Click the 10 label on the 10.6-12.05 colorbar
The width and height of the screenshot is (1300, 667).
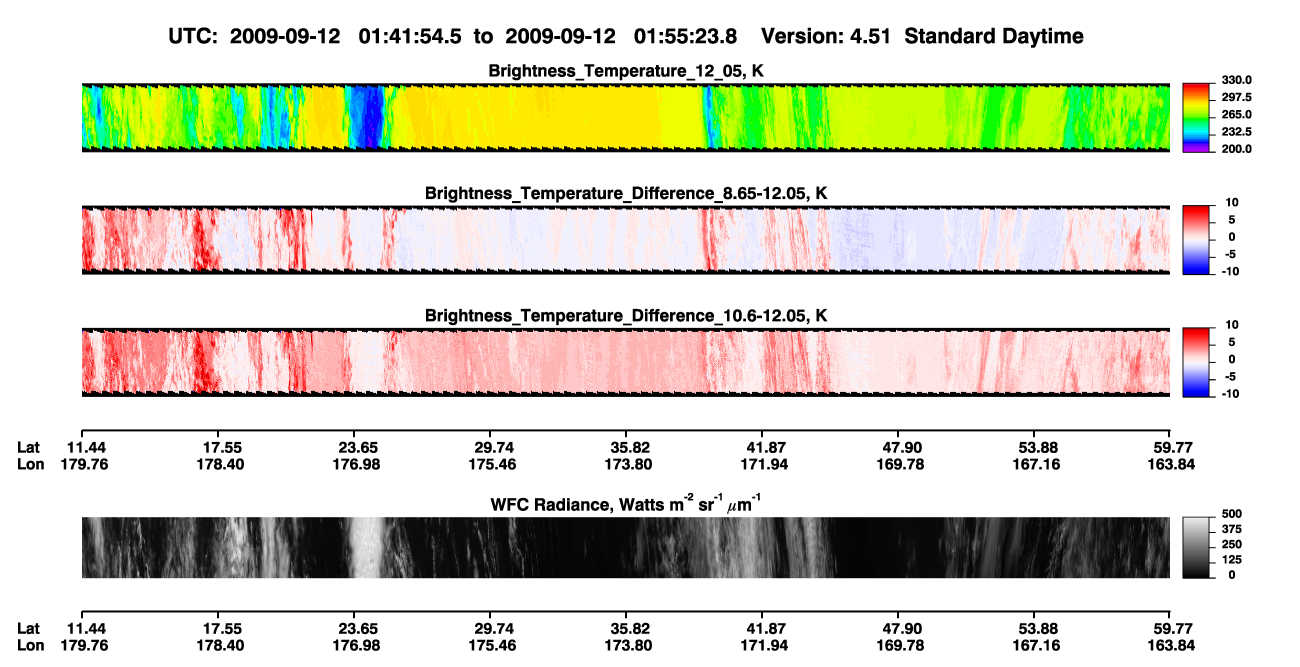(1233, 325)
